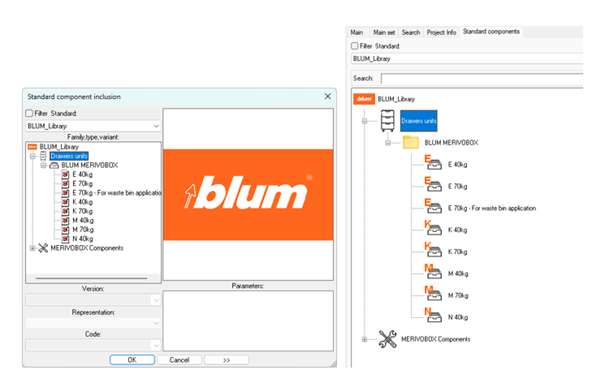
Task: Open the Version dropdown
Action: click(x=93, y=300)
